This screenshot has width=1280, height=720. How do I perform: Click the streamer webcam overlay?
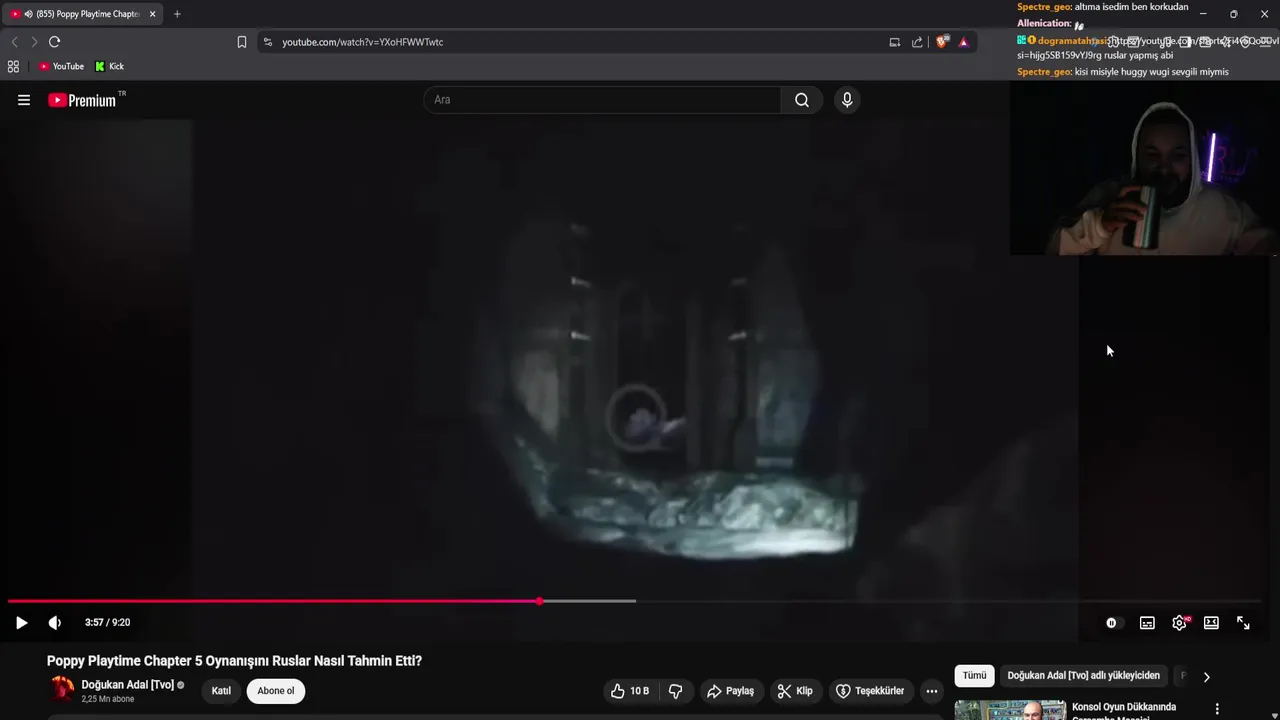pyautogui.click(x=1144, y=168)
